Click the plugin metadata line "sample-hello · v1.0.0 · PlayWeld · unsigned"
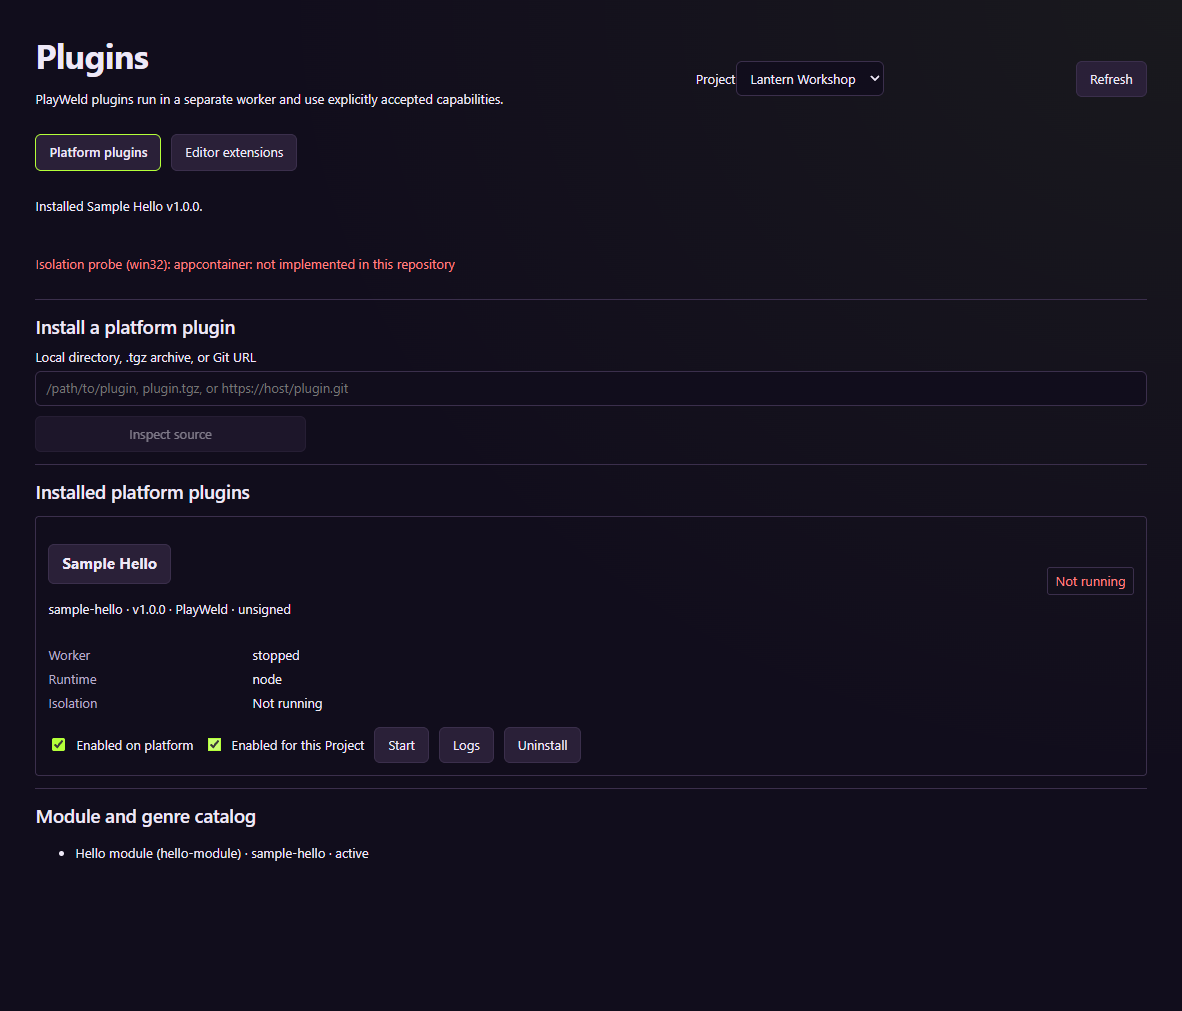This screenshot has width=1182, height=1011. pos(170,609)
